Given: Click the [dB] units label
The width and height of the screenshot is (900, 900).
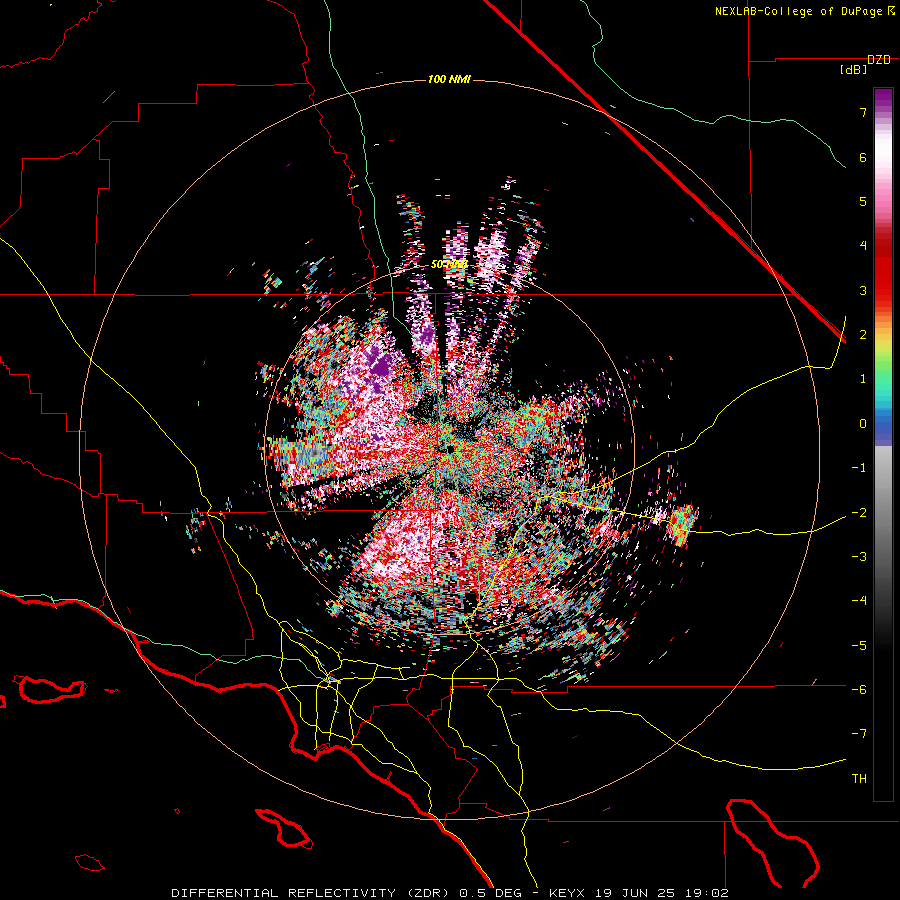Looking at the screenshot, I should (853, 70).
